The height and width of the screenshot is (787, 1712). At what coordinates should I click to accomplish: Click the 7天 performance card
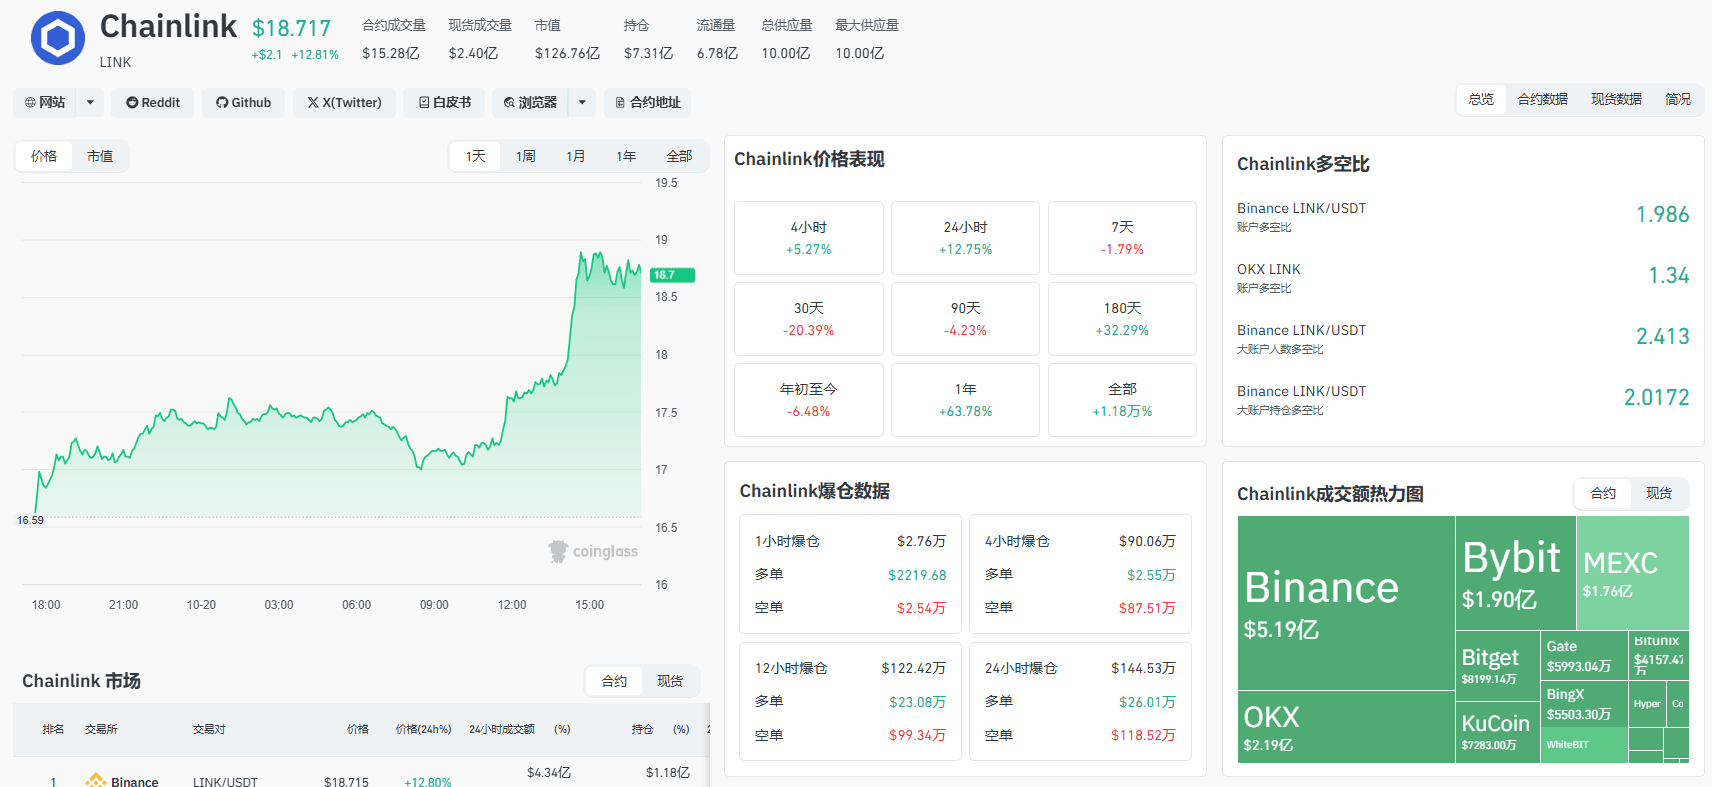click(x=1122, y=238)
